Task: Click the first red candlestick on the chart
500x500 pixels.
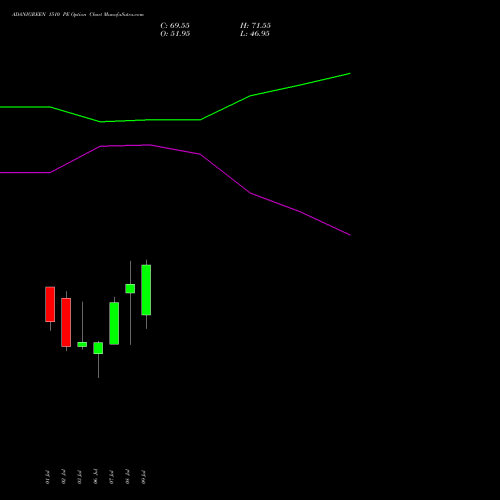Action: click(x=50, y=304)
